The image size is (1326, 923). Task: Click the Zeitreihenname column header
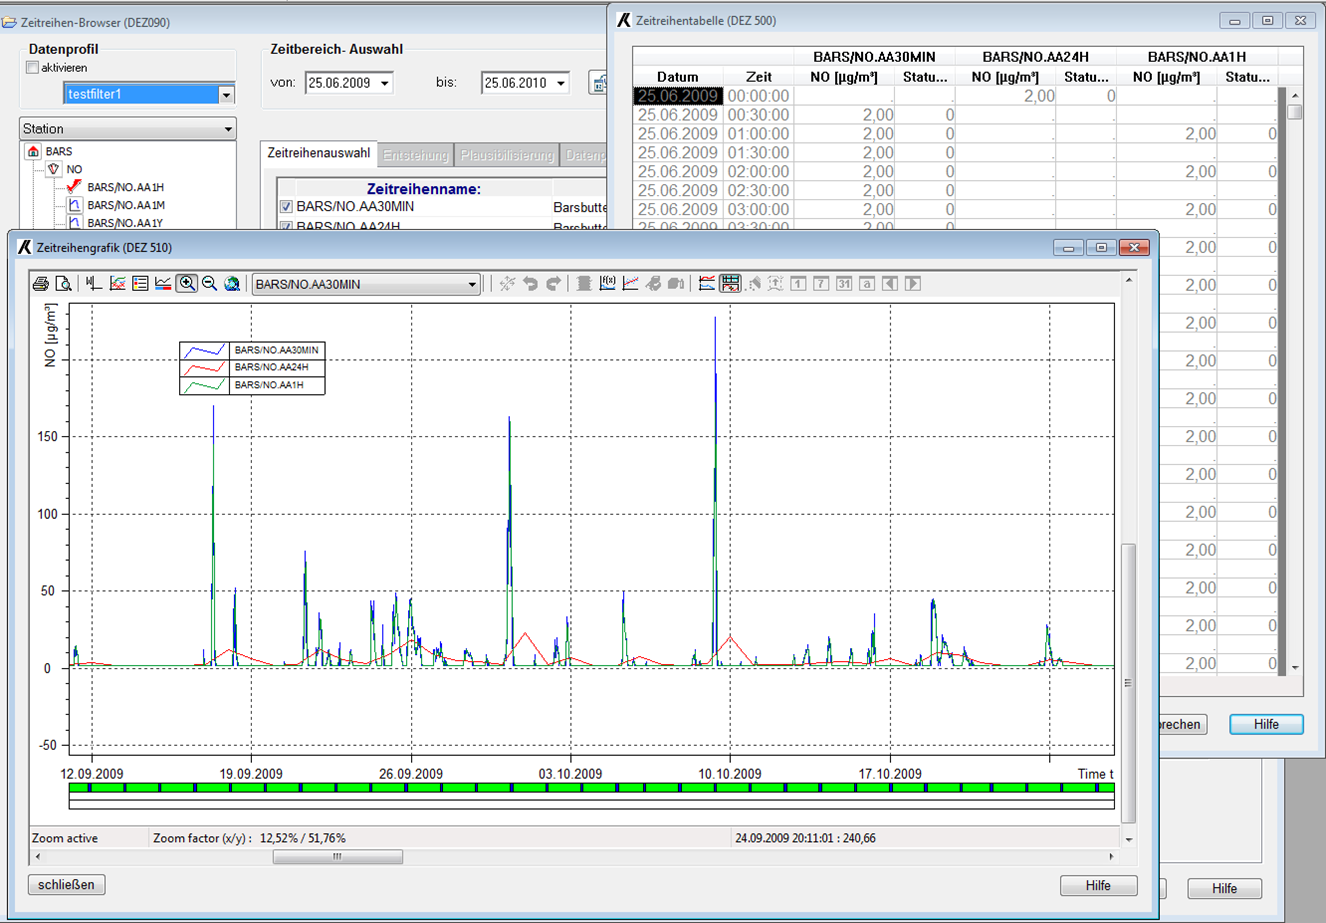click(424, 189)
